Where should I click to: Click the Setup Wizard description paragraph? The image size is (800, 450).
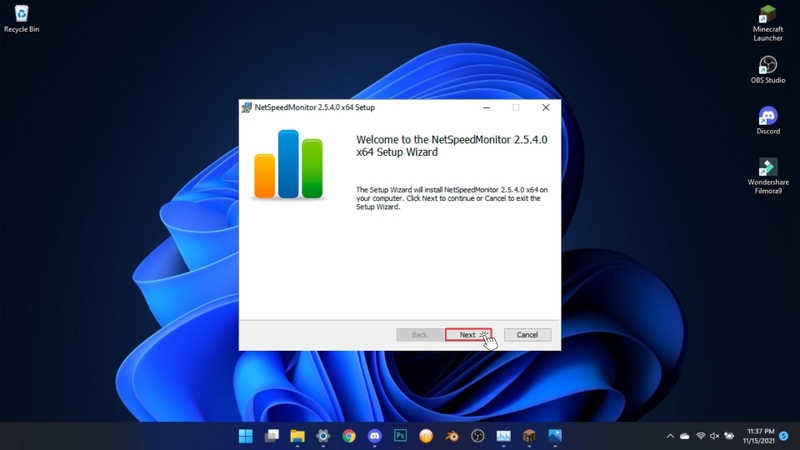tap(452, 198)
